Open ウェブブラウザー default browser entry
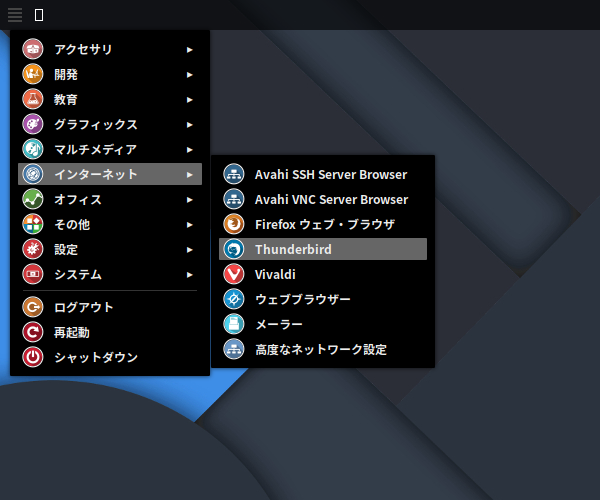 click(x=323, y=299)
